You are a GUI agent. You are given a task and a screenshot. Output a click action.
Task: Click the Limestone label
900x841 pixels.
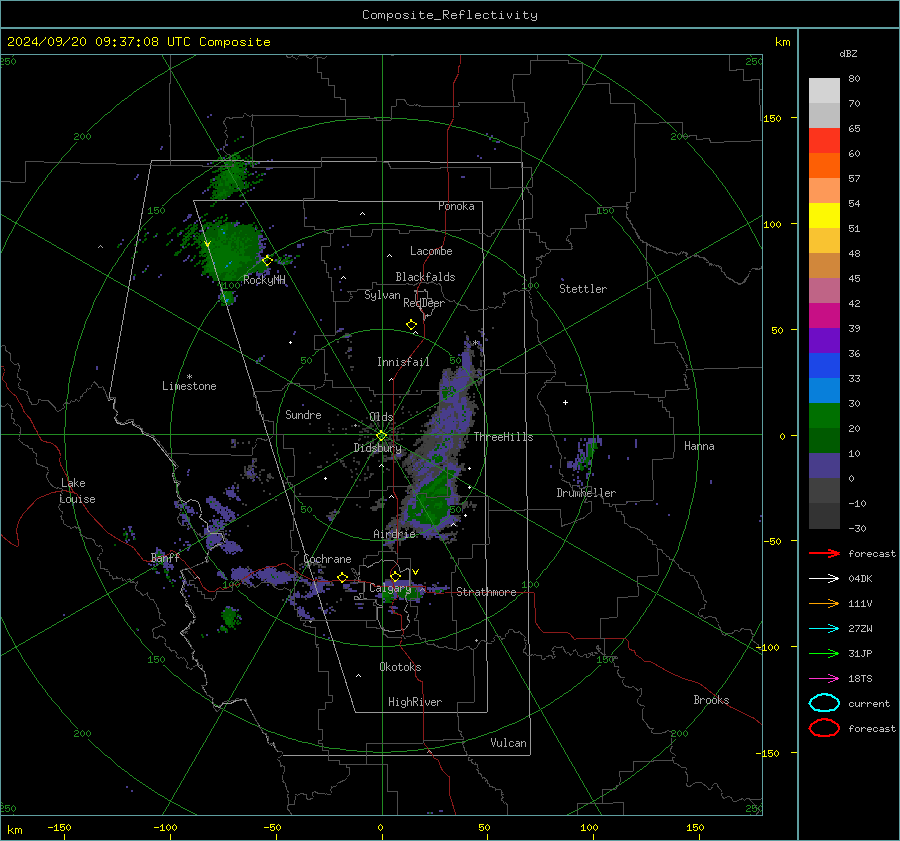coord(189,386)
